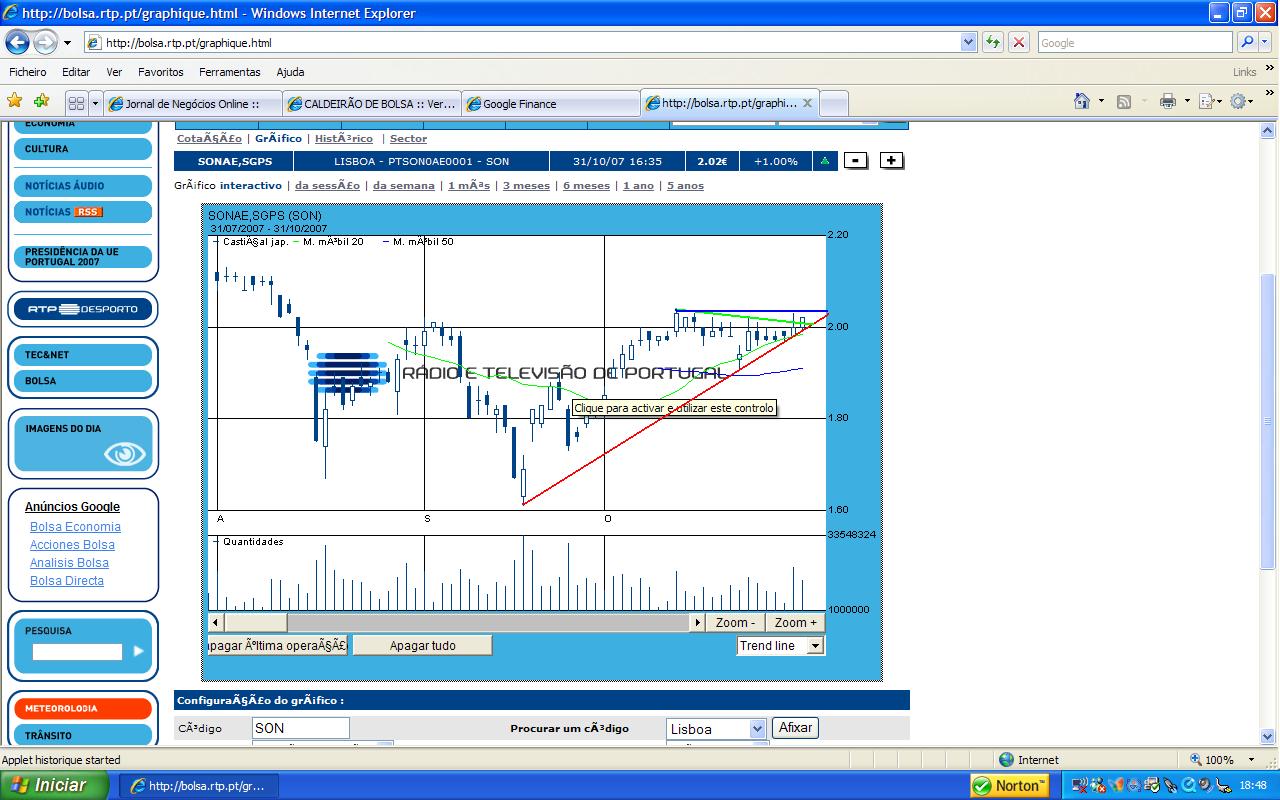The width and height of the screenshot is (1280, 800).
Task: Open the Norton status indicator in the taskbar
Action: coord(1009,785)
